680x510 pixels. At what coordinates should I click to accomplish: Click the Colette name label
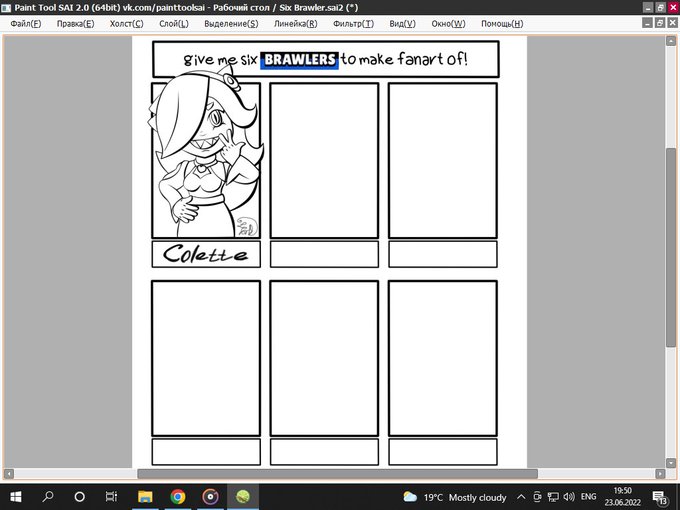pos(206,254)
